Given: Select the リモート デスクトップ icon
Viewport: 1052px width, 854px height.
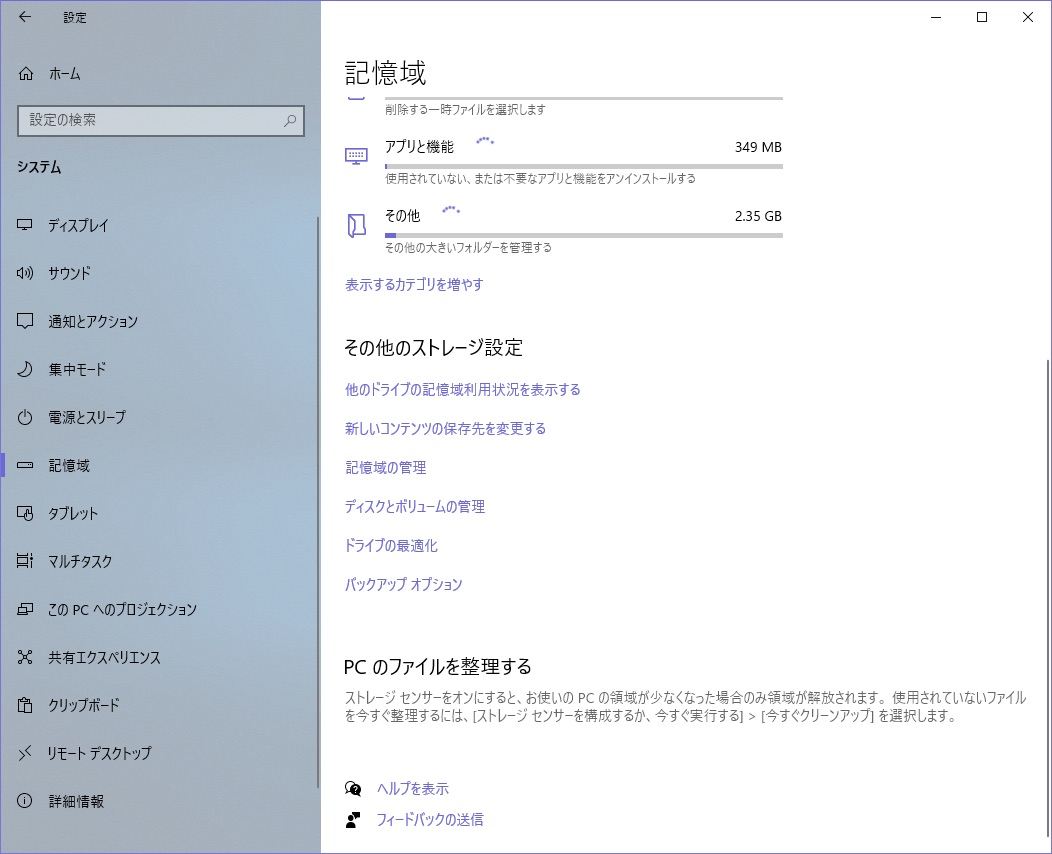Looking at the screenshot, I should coord(25,753).
